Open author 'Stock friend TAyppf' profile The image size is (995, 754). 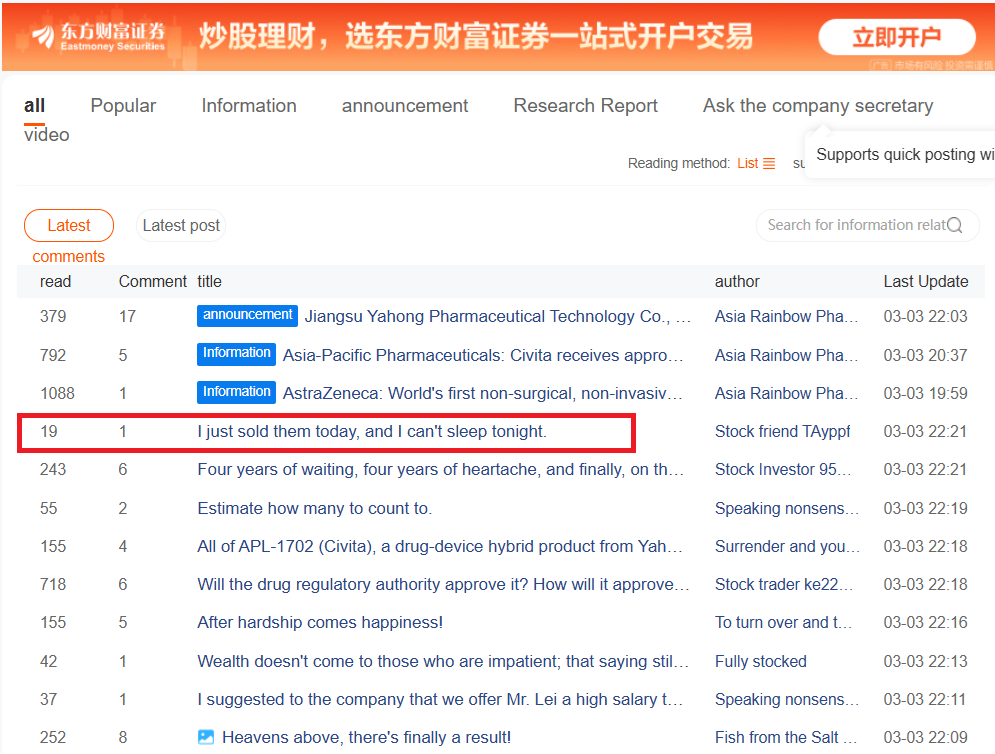click(782, 432)
